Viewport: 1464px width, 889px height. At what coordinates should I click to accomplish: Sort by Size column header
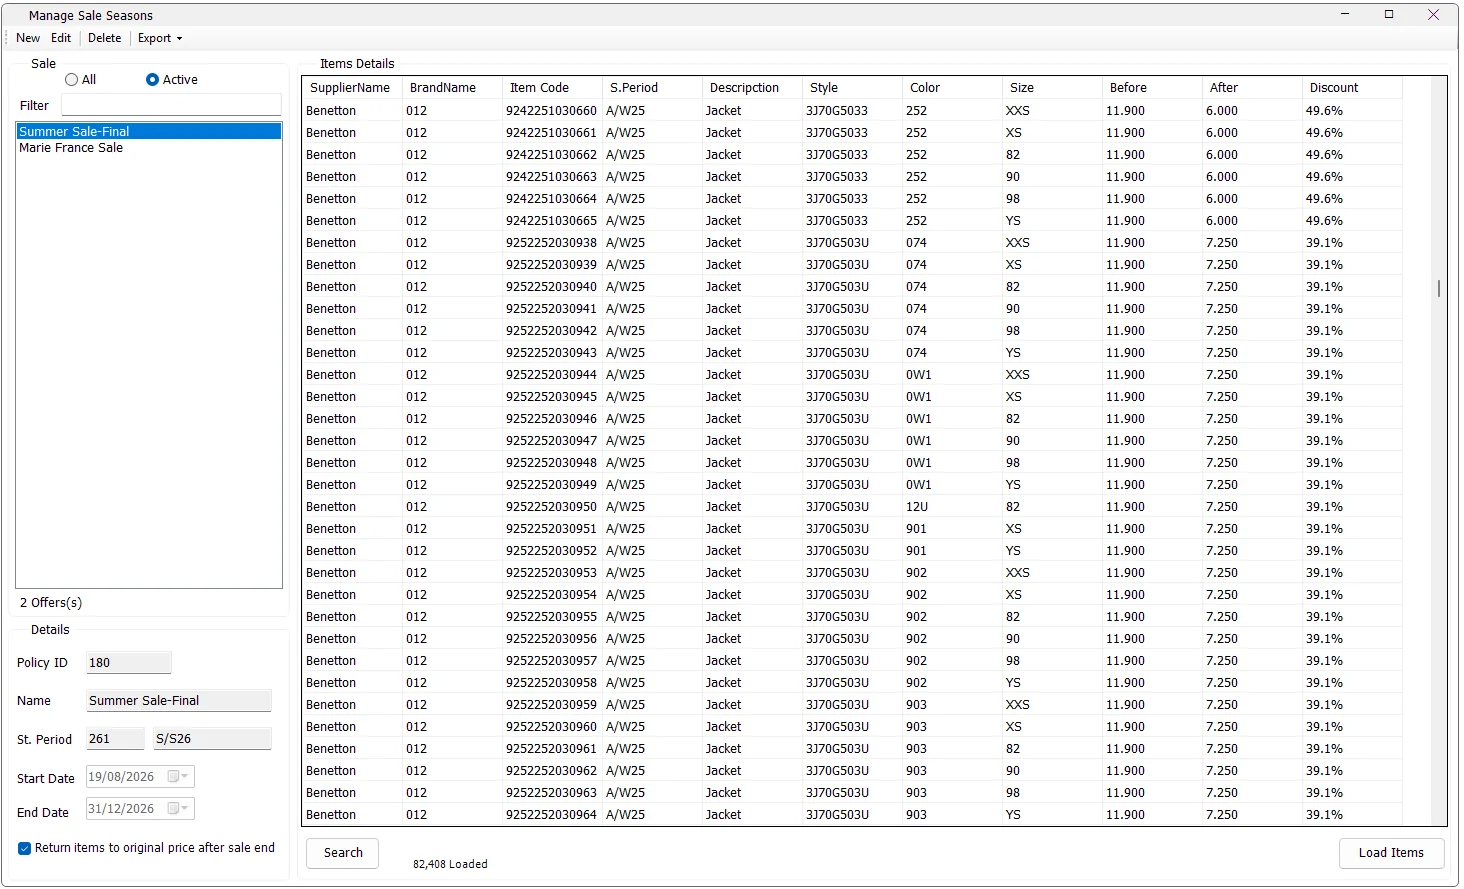click(x=1052, y=88)
